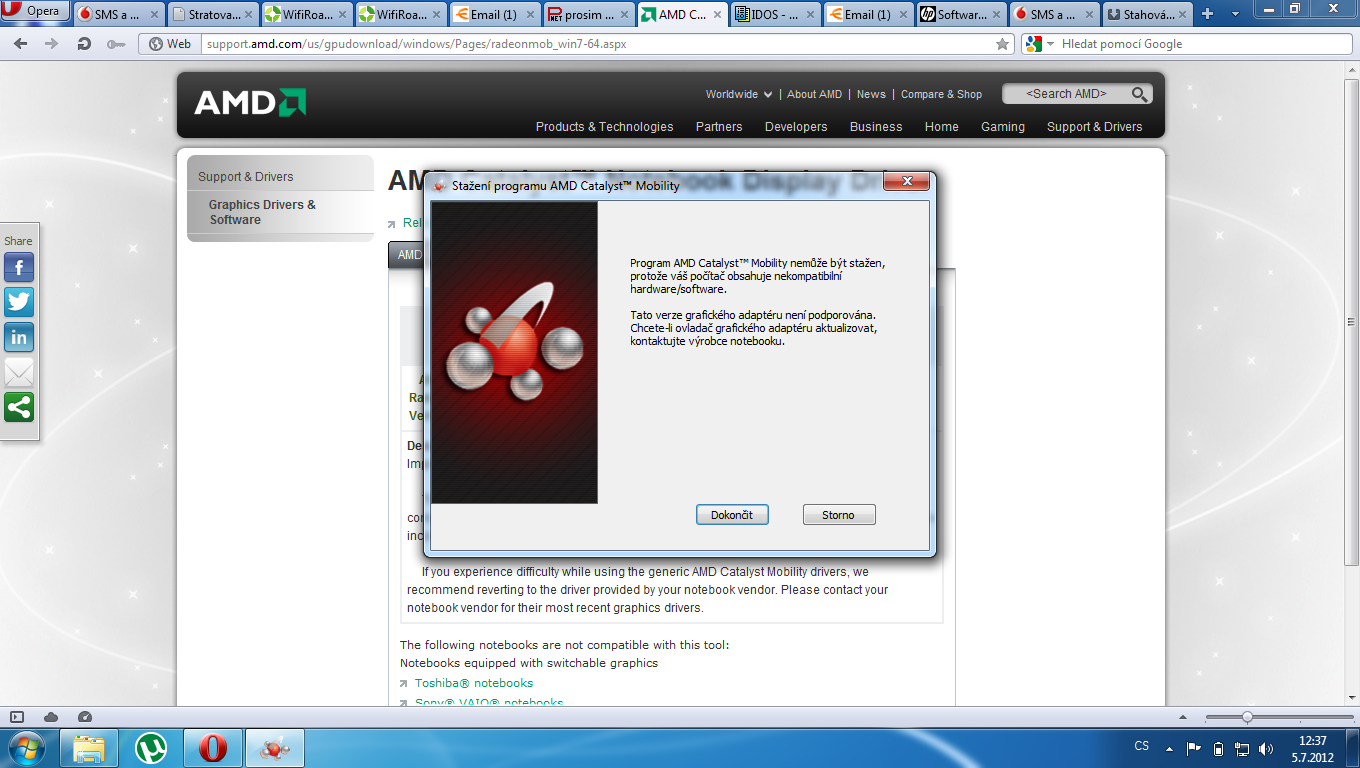Click the Dokončit button in the dialog
Viewport: 1360px width, 768px height.
pyautogui.click(x=732, y=515)
